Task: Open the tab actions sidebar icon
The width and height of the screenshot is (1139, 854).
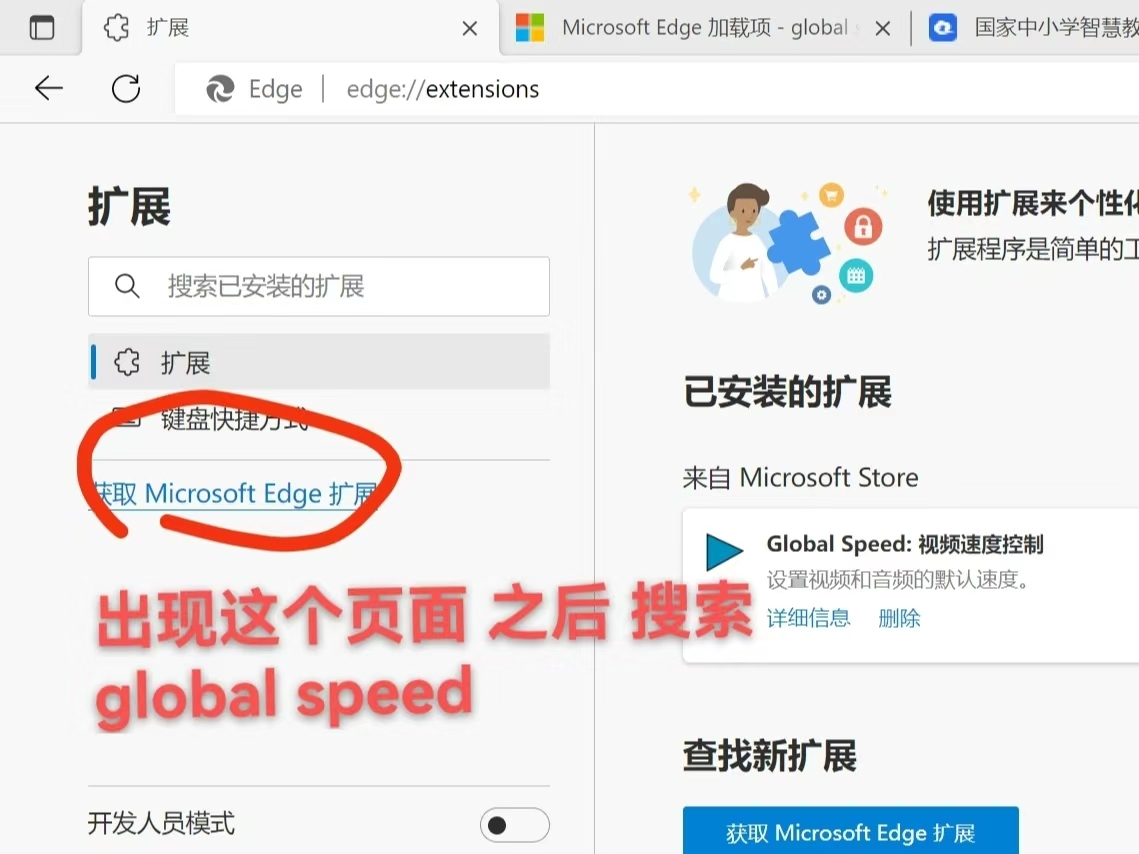Action: tap(41, 28)
